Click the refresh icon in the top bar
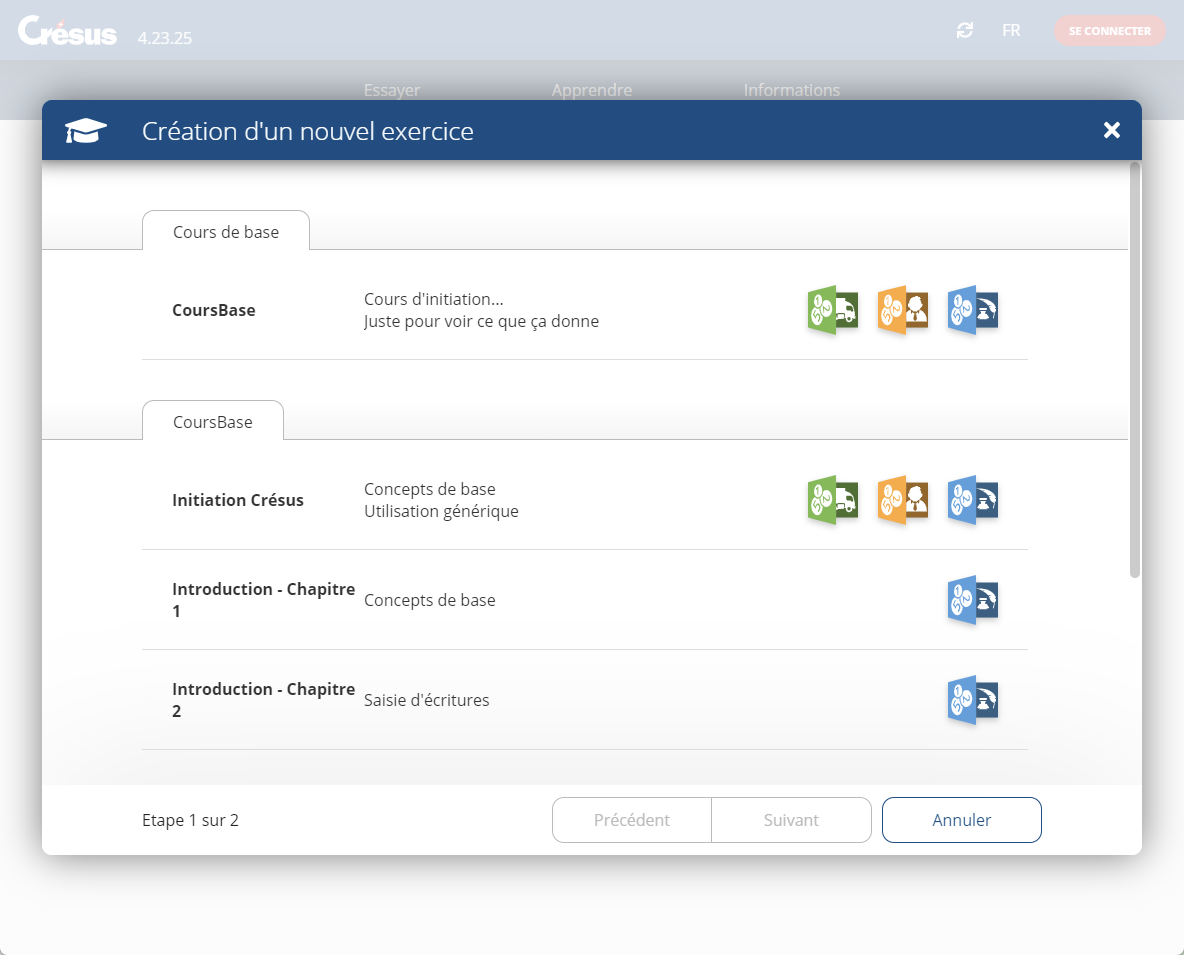Viewport: 1184px width, 955px height. pyautogui.click(x=964, y=30)
